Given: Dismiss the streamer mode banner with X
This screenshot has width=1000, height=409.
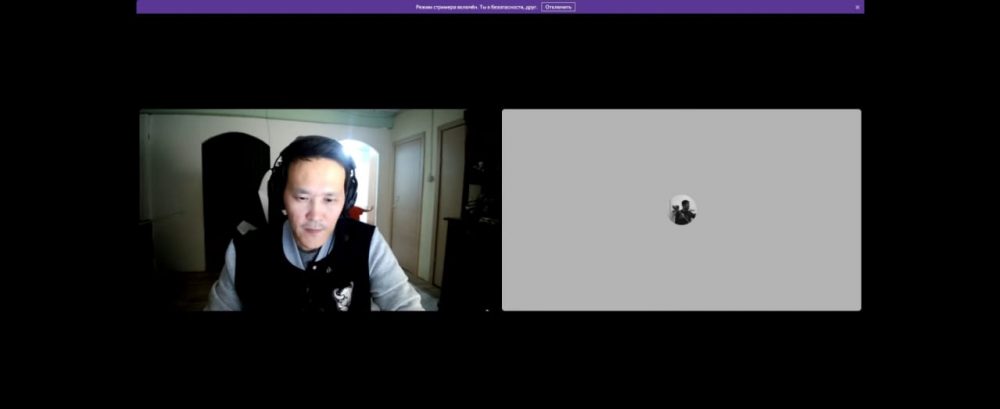Looking at the screenshot, I should tap(857, 7).
